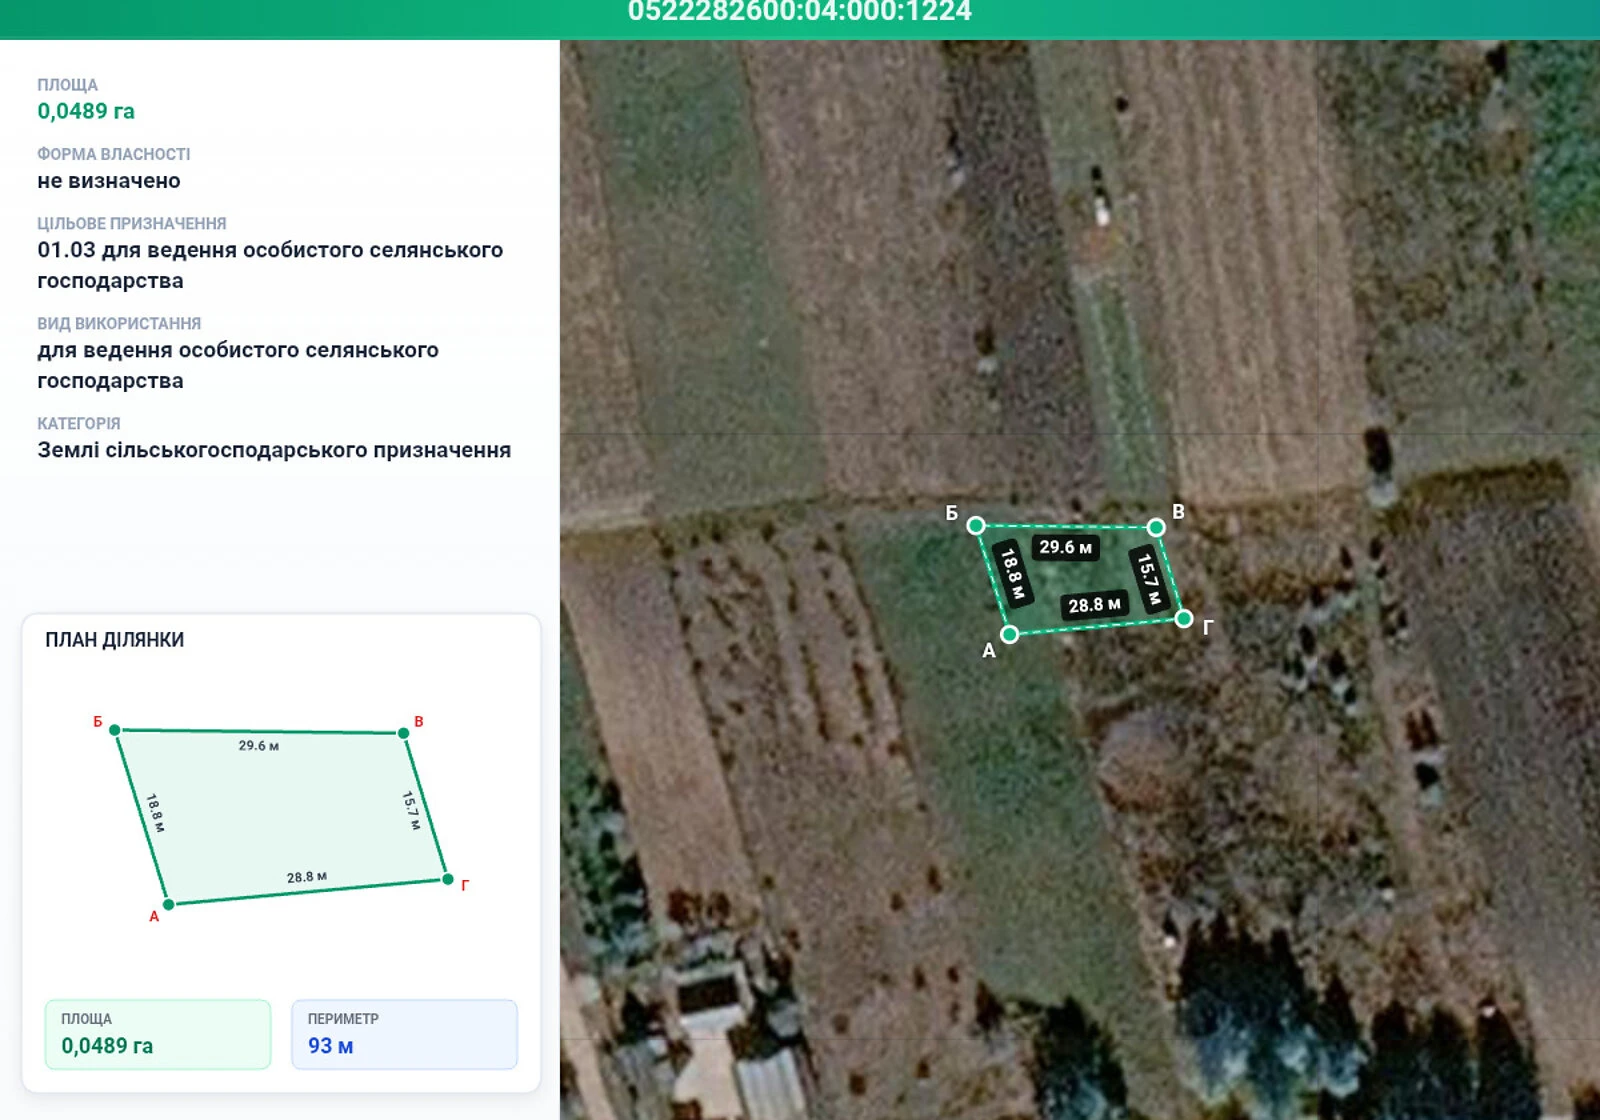Viewport: 1600px width, 1120px height.
Task: Click the ВИД ВИКОРИСТАННЯ label
Action: click(119, 323)
